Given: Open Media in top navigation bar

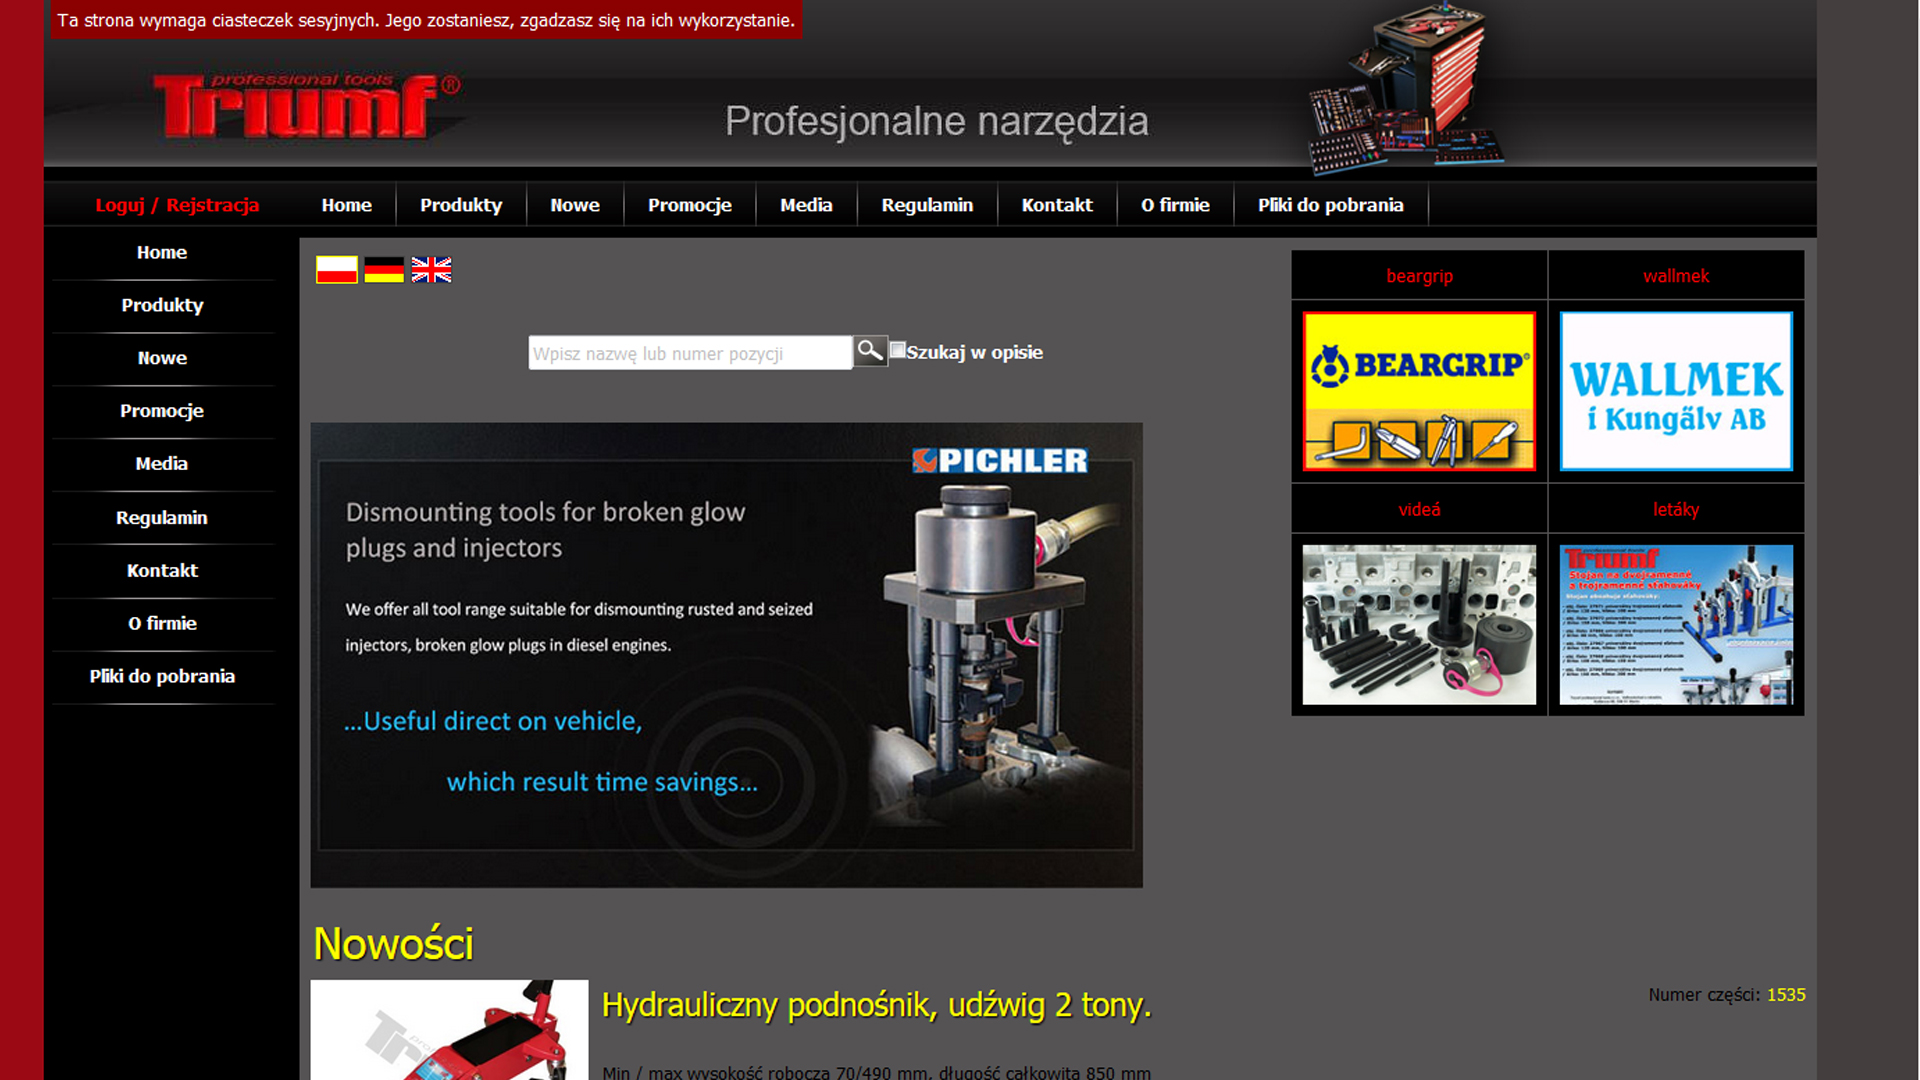Looking at the screenshot, I should [x=806, y=205].
